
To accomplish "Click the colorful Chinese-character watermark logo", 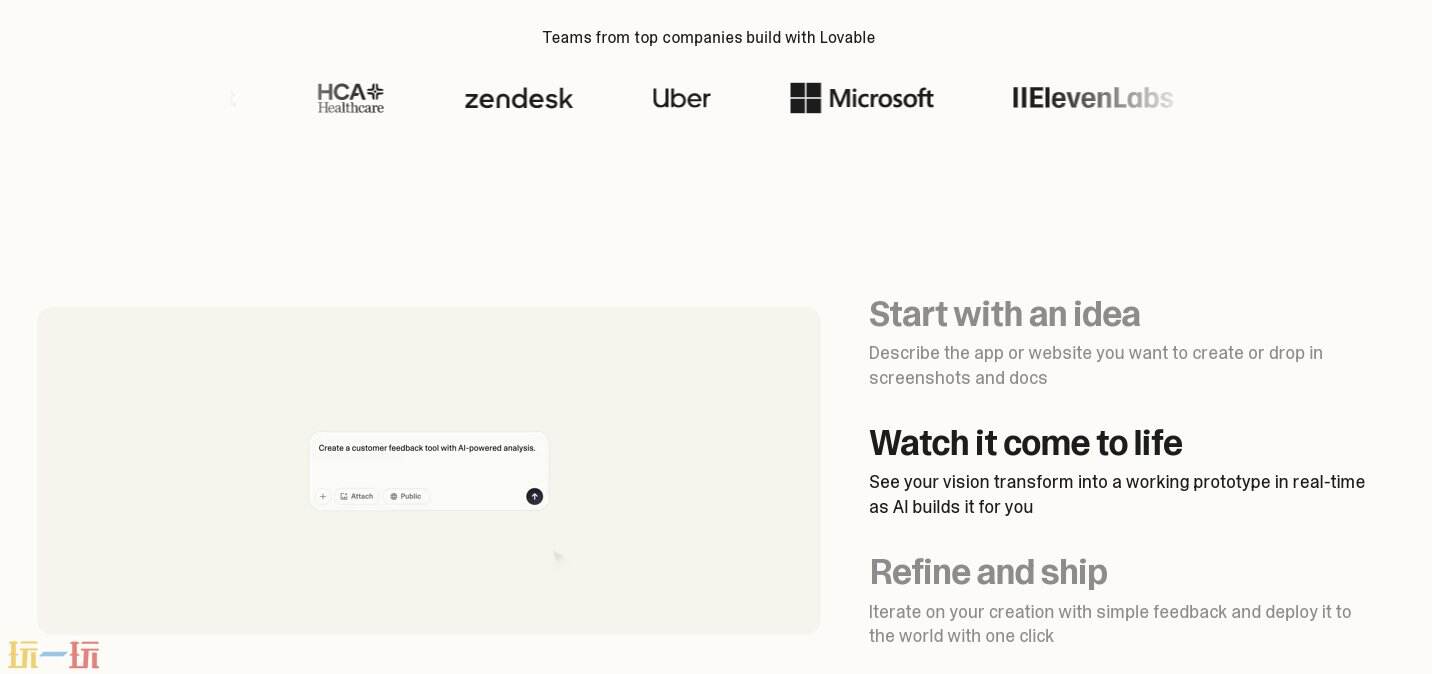I will [54, 655].
